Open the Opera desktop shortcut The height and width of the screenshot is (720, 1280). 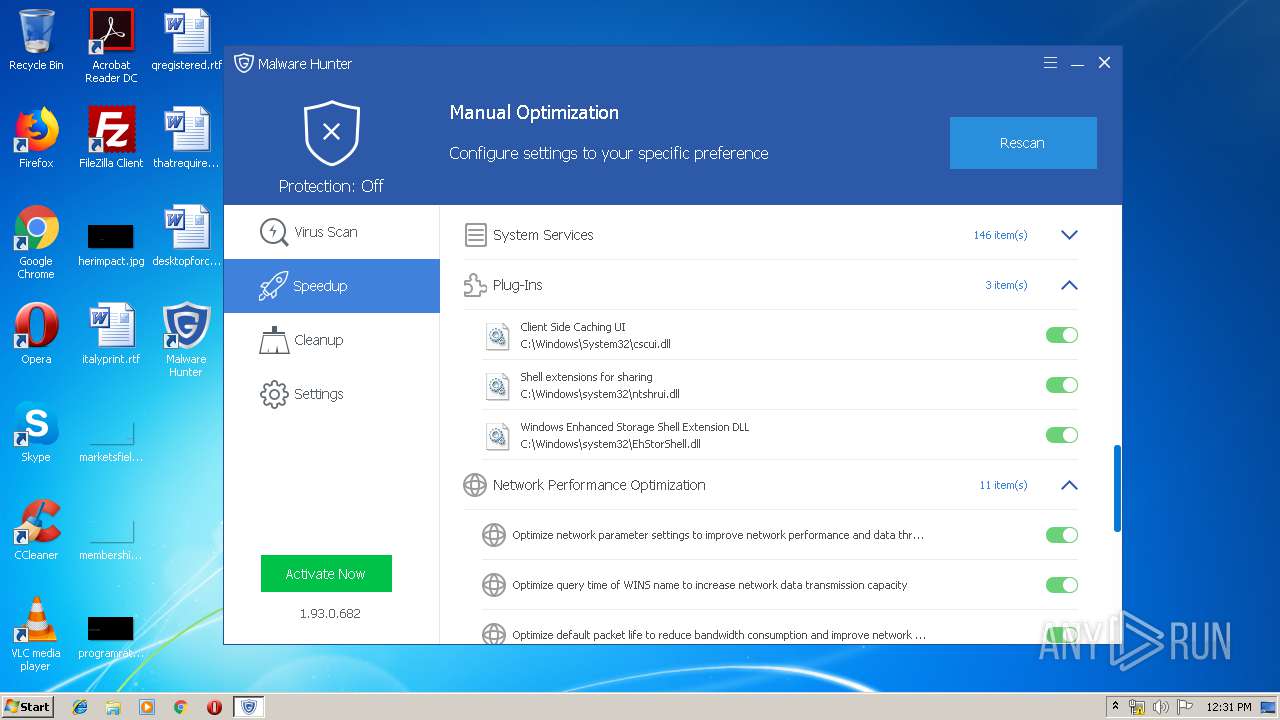tap(36, 335)
